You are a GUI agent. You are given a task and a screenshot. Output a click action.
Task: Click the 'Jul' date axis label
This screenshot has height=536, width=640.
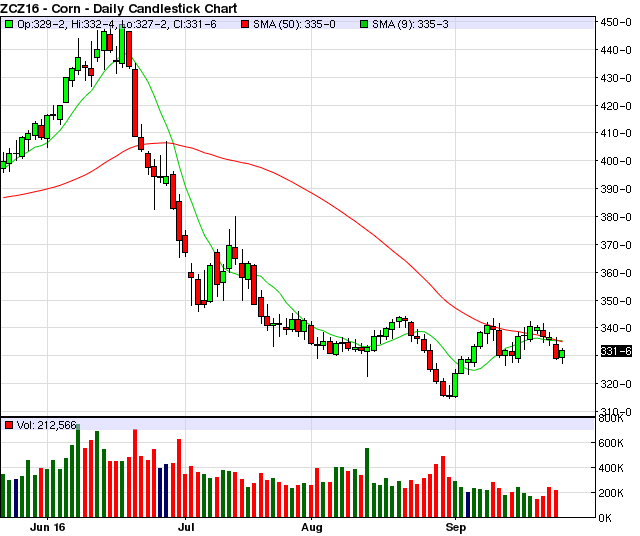(186, 527)
